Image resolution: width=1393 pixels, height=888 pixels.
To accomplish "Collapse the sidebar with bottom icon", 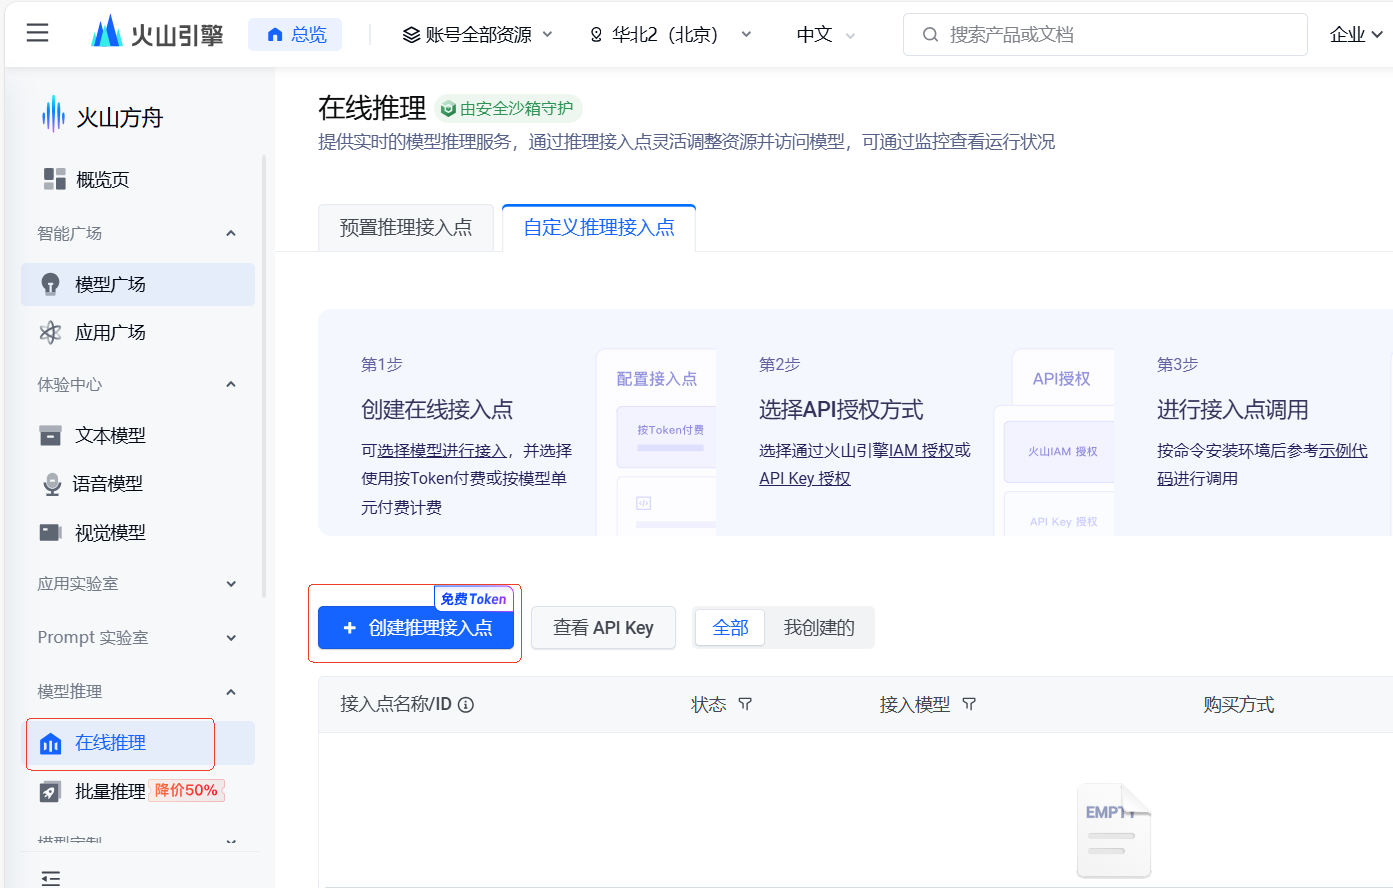I will tap(51, 877).
